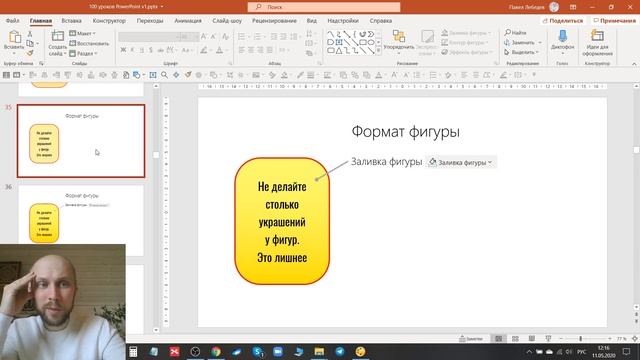Click the Dictaphone microphone icon
The image size is (640, 360).
click(562, 36)
